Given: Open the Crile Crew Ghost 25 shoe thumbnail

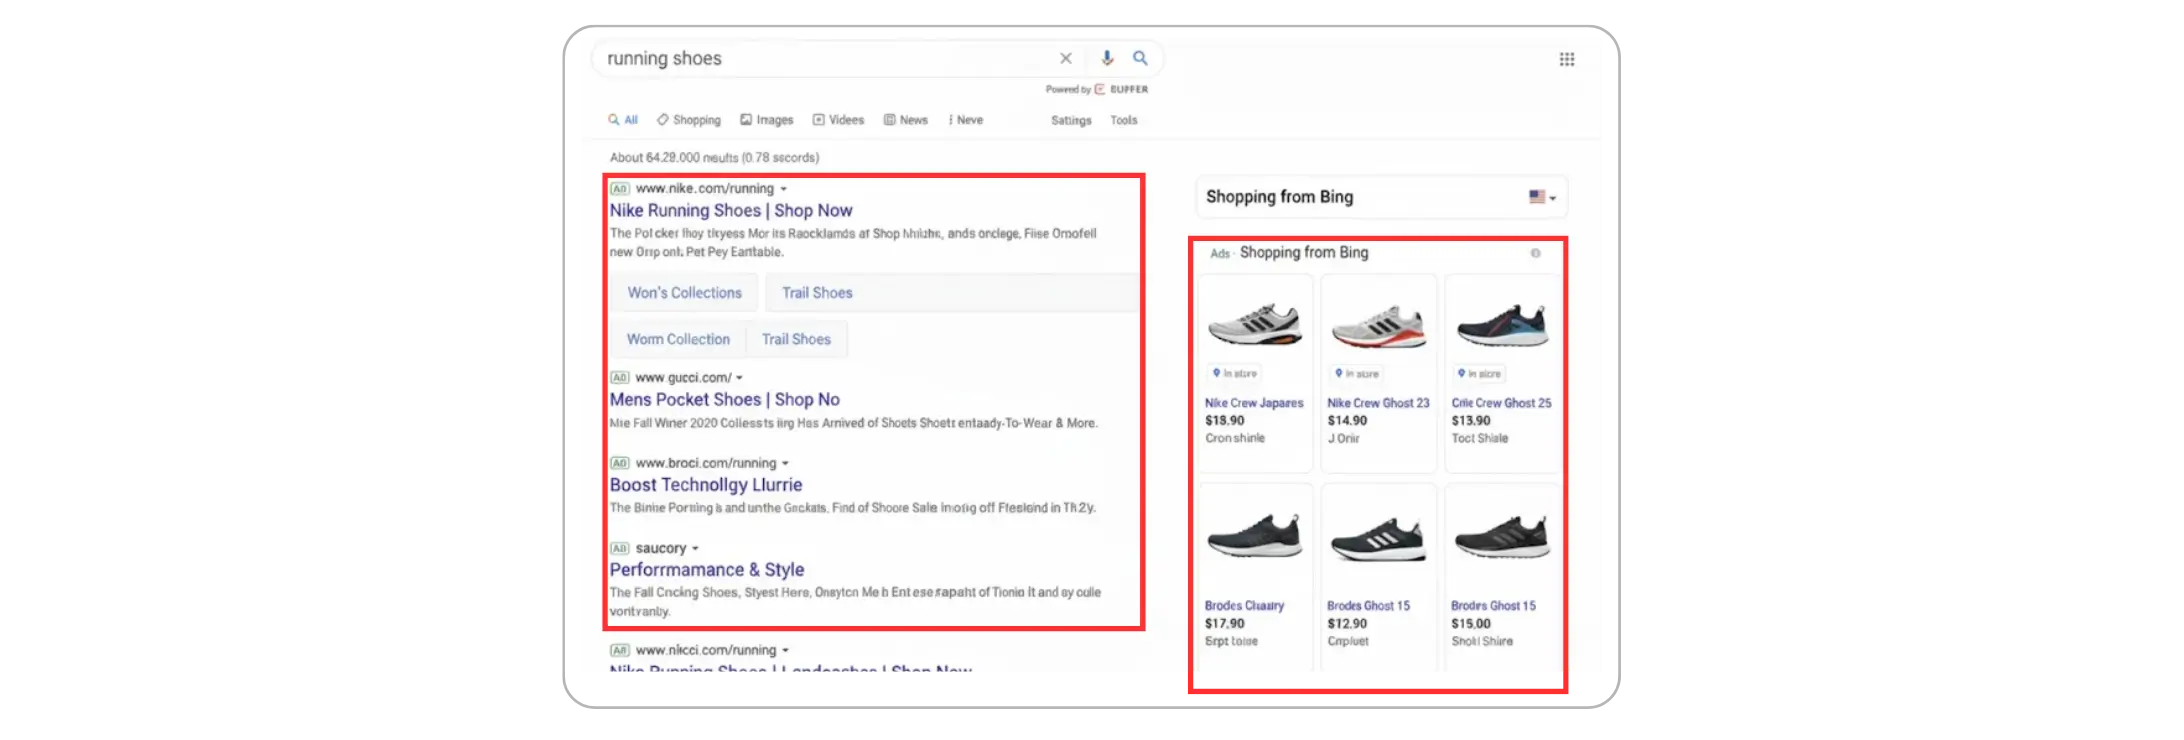Looking at the screenshot, I should pos(1503,324).
